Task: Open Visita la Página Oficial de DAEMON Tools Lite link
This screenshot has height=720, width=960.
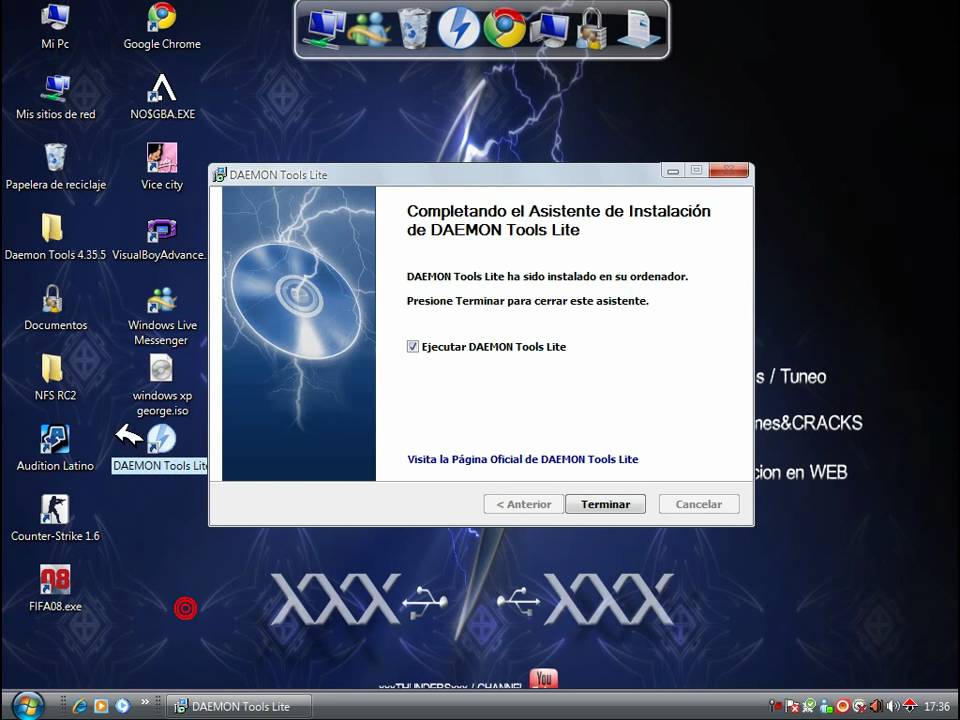Action: 523,459
